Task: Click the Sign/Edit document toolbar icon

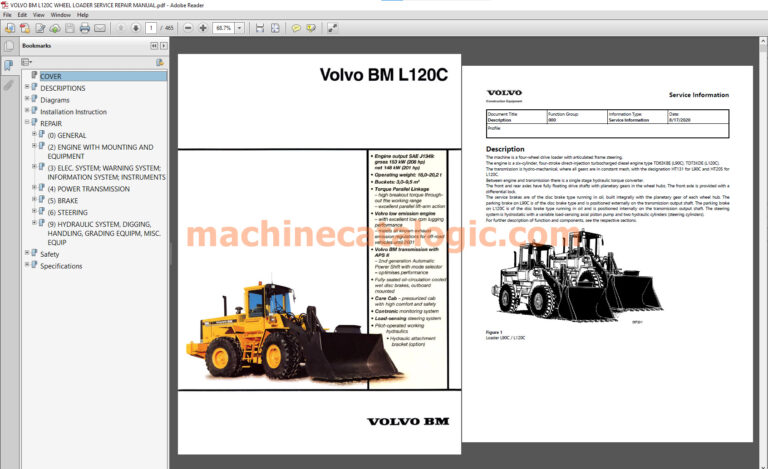Action: (40, 28)
